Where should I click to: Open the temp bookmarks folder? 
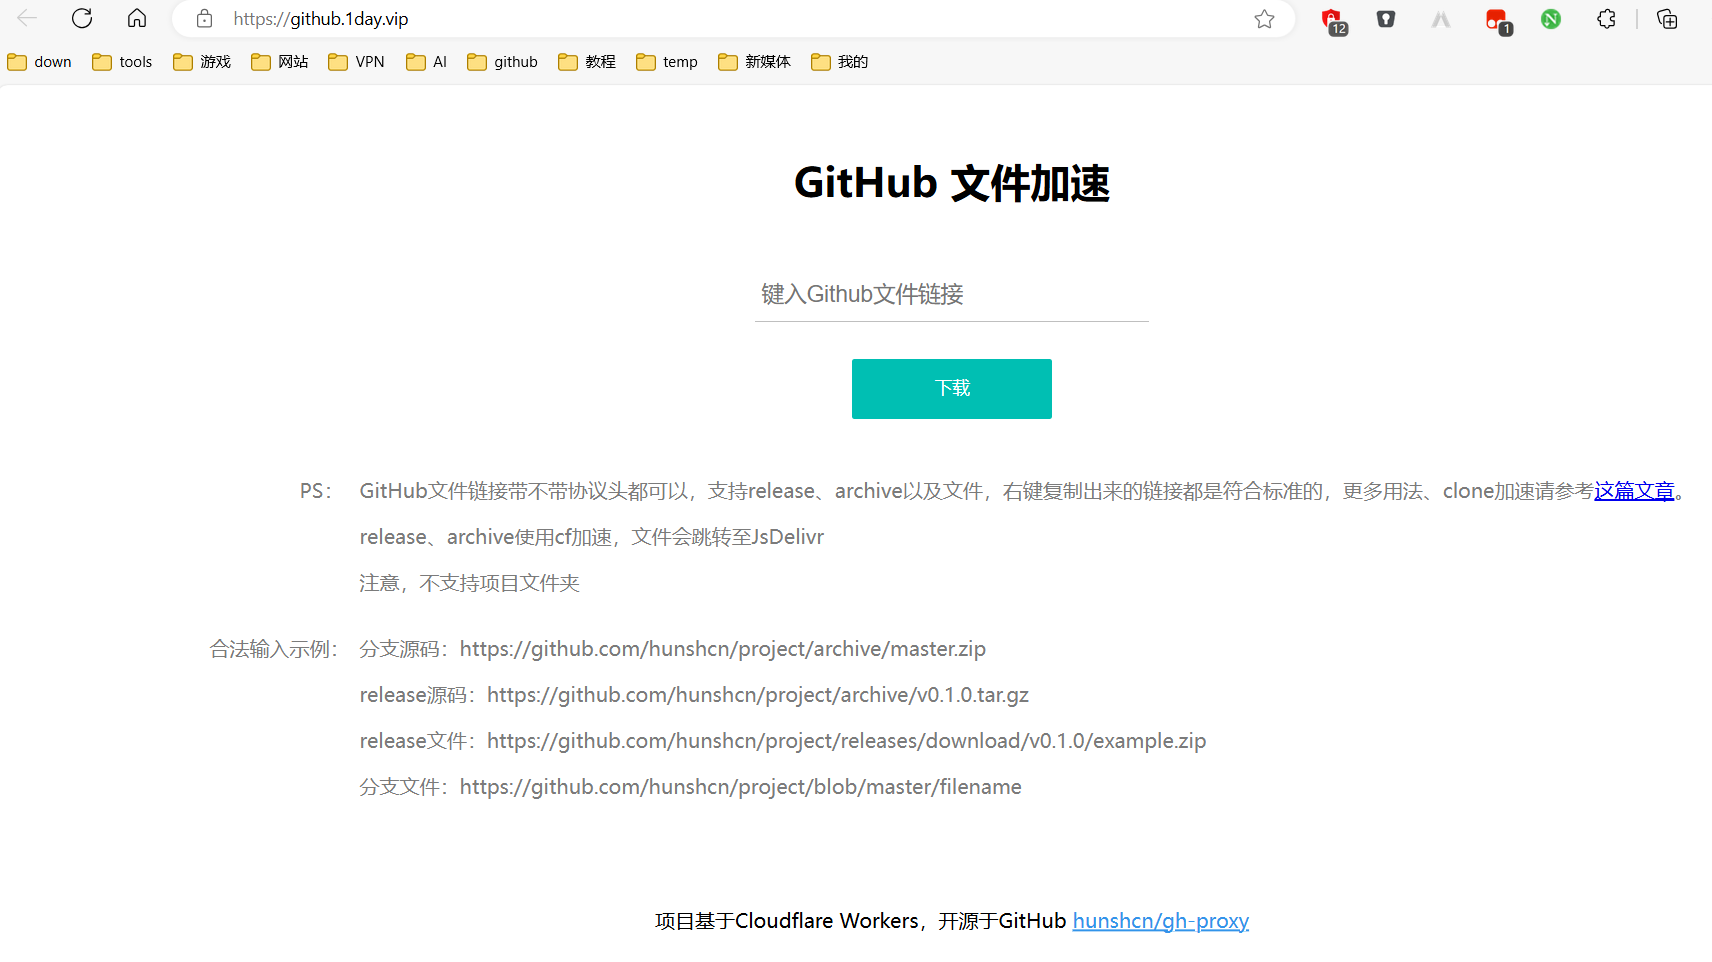667,62
